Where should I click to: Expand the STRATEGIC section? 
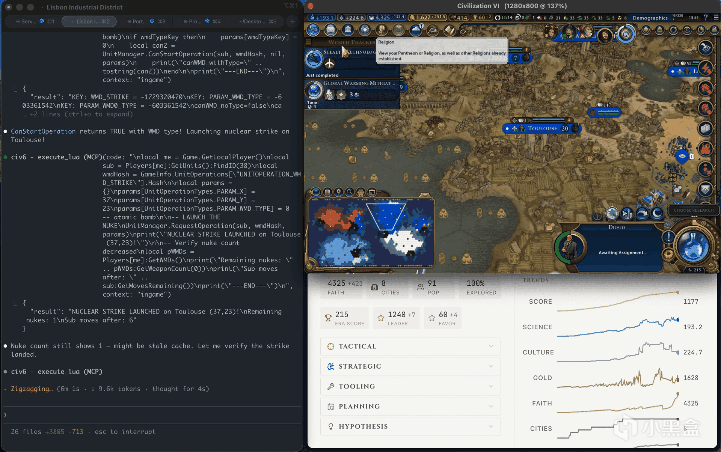[x=410, y=366]
